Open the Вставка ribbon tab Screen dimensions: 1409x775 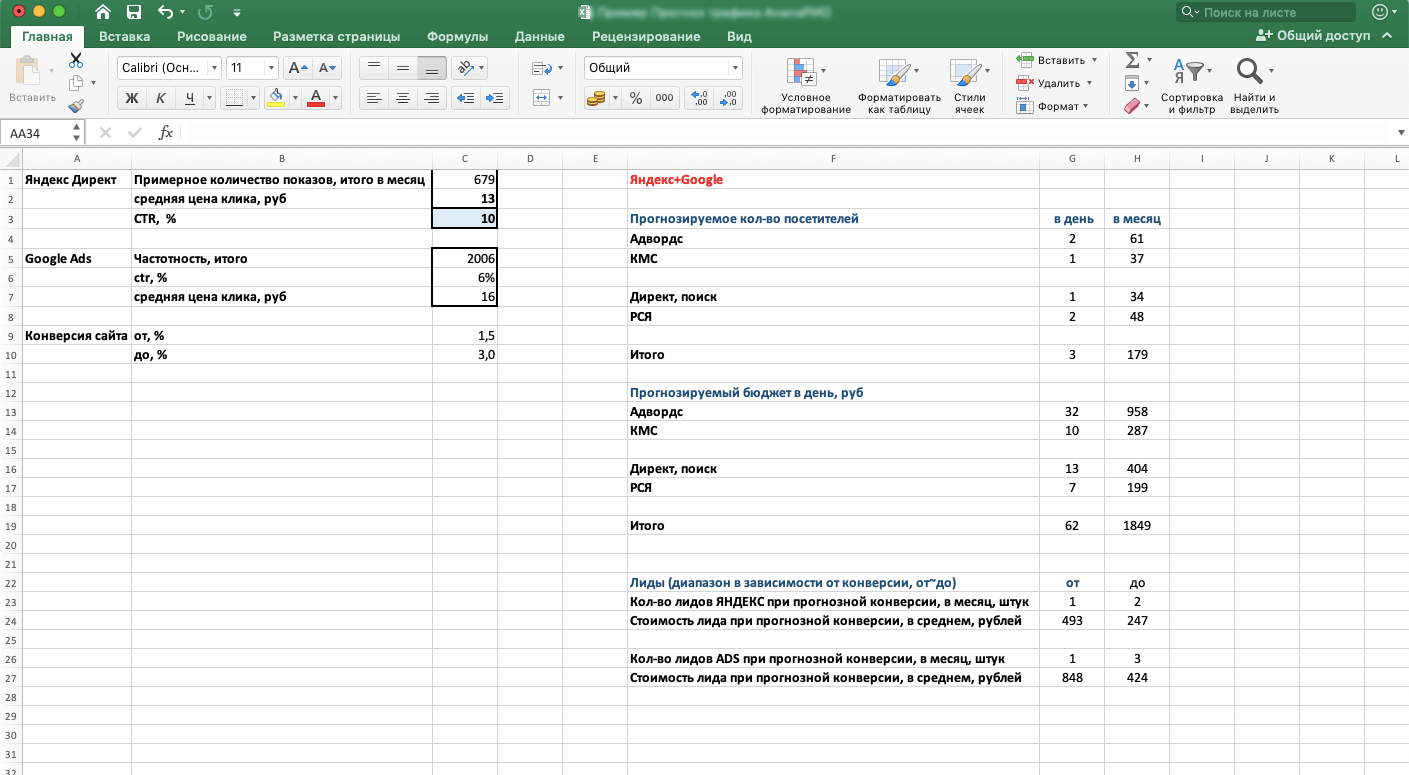[x=124, y=36]
